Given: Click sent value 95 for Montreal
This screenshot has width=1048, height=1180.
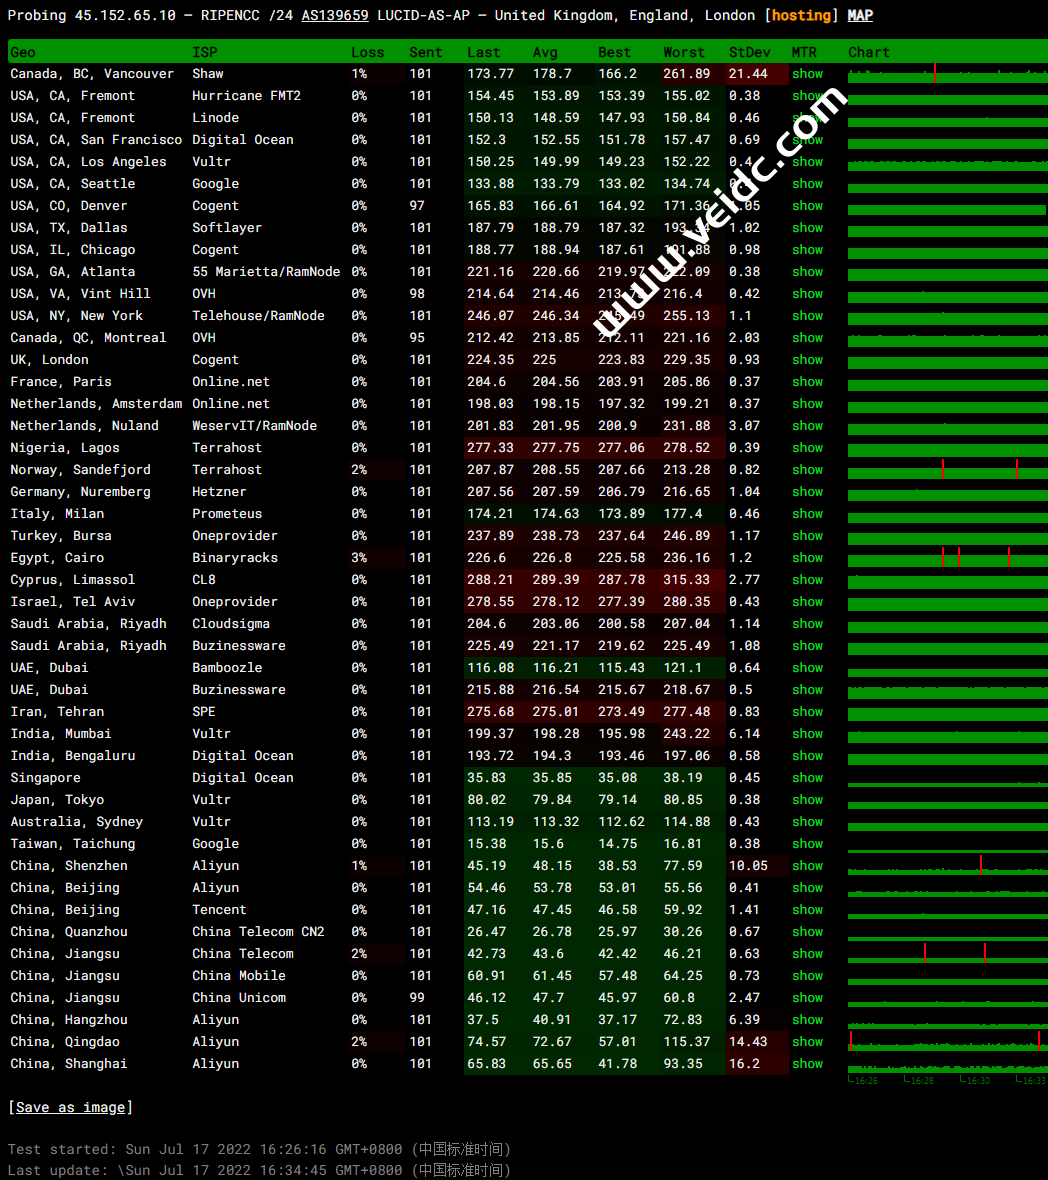Looking at the screenshot, I should point(417,338).
